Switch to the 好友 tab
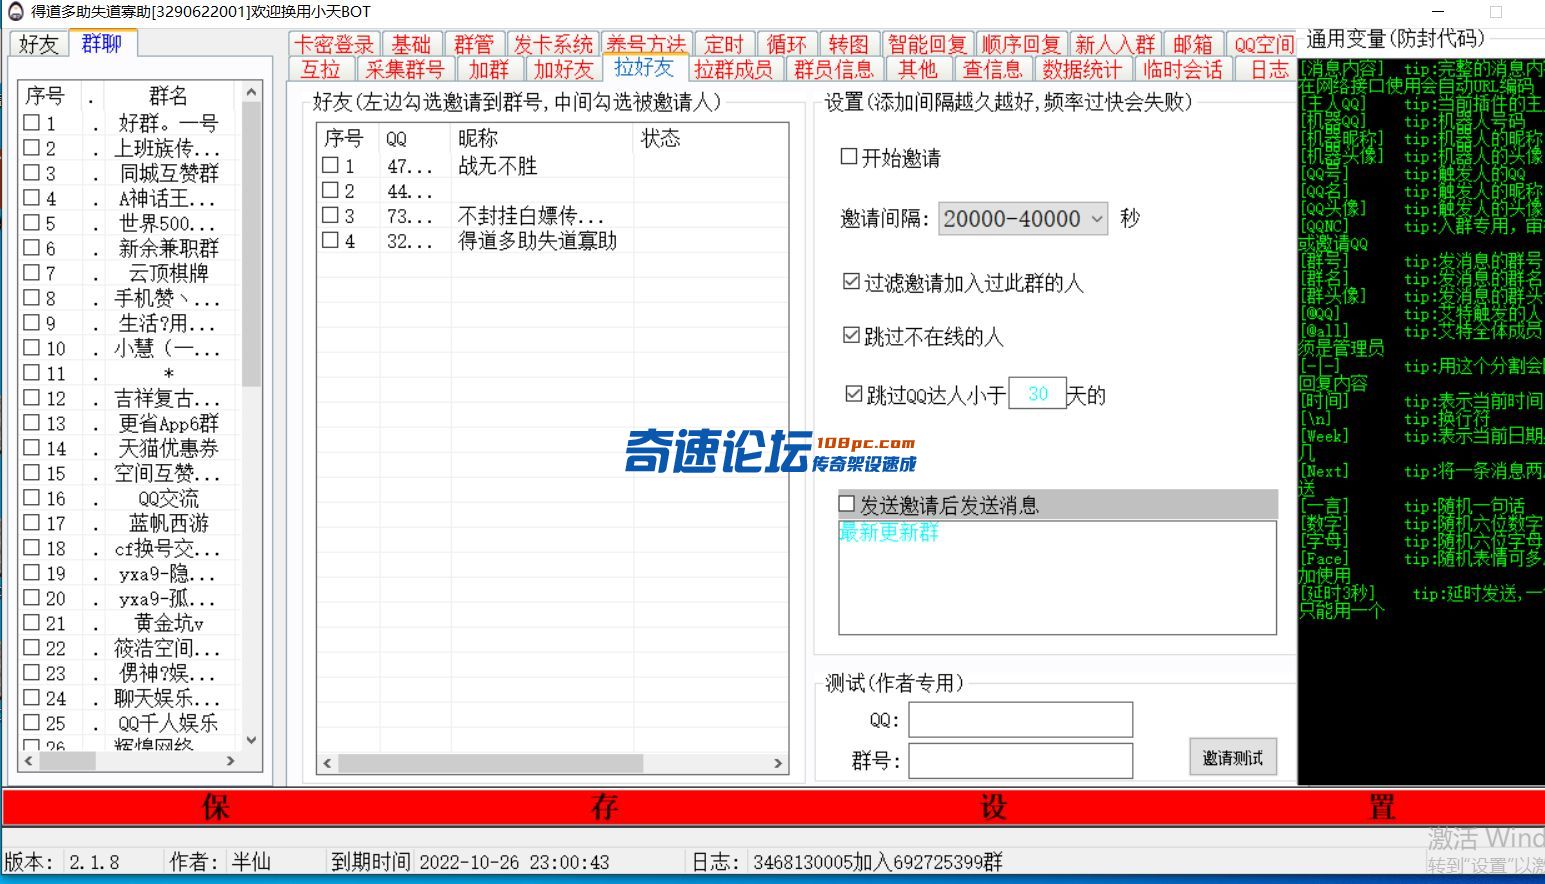 point(39,44)
